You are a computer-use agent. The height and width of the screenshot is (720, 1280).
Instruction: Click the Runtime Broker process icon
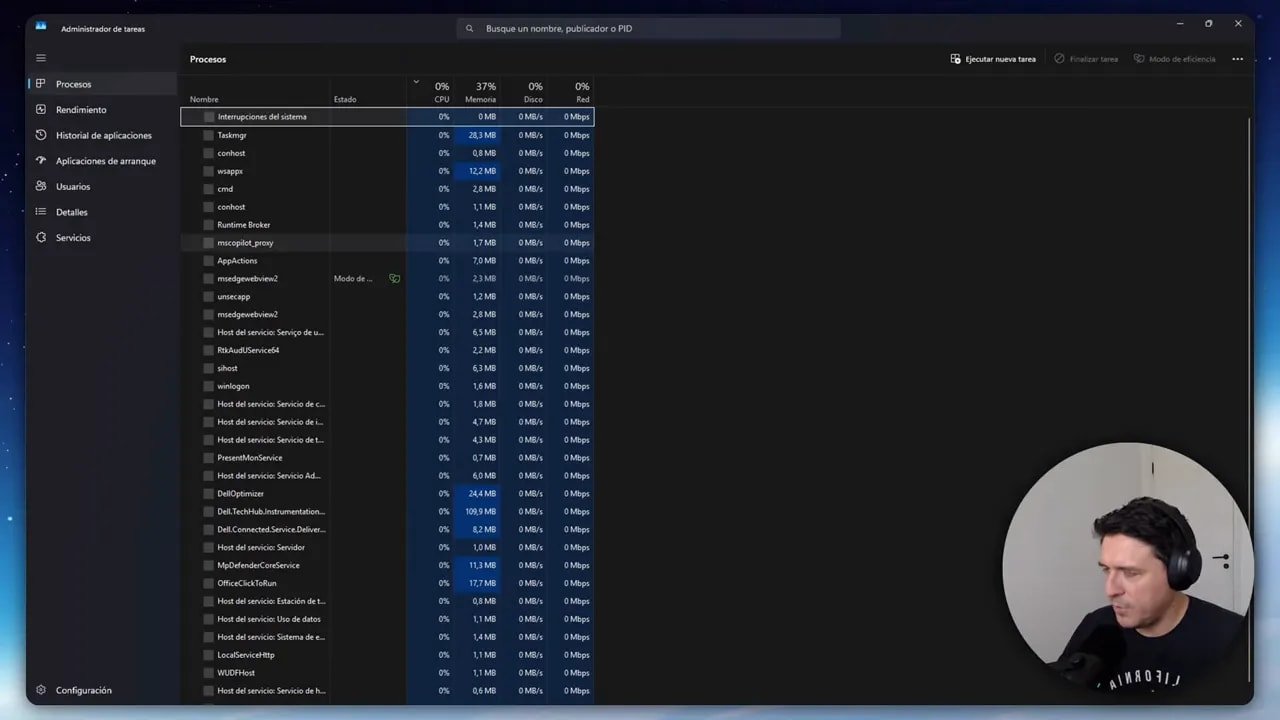[x=209, y=225]
